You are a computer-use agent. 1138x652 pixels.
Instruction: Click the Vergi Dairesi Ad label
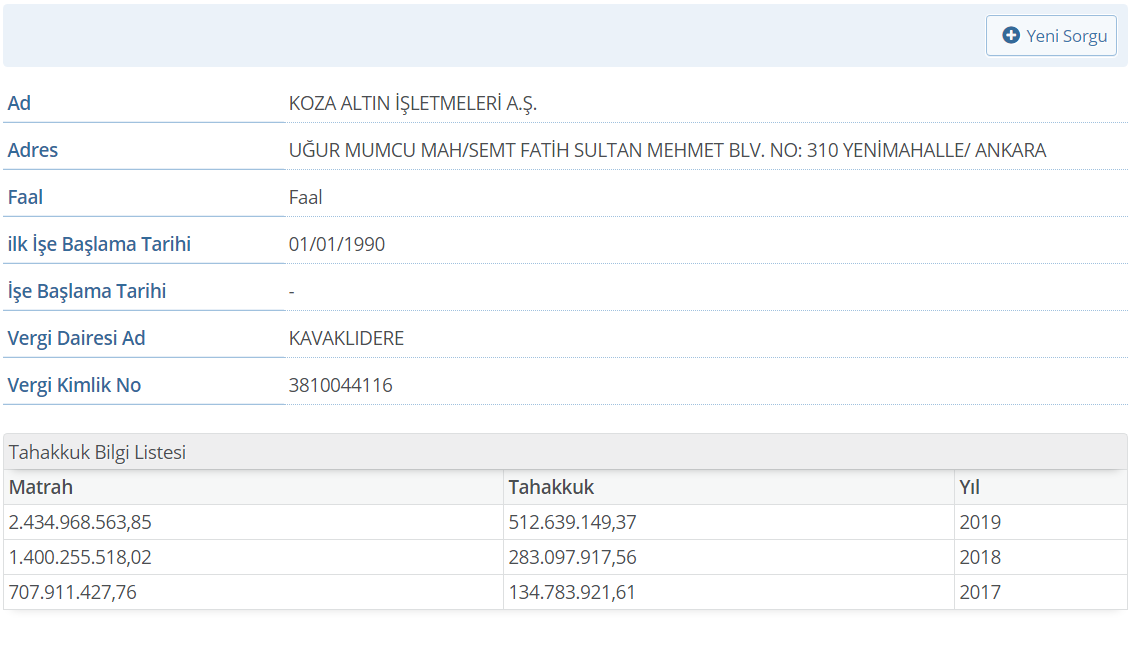[76, 338]
